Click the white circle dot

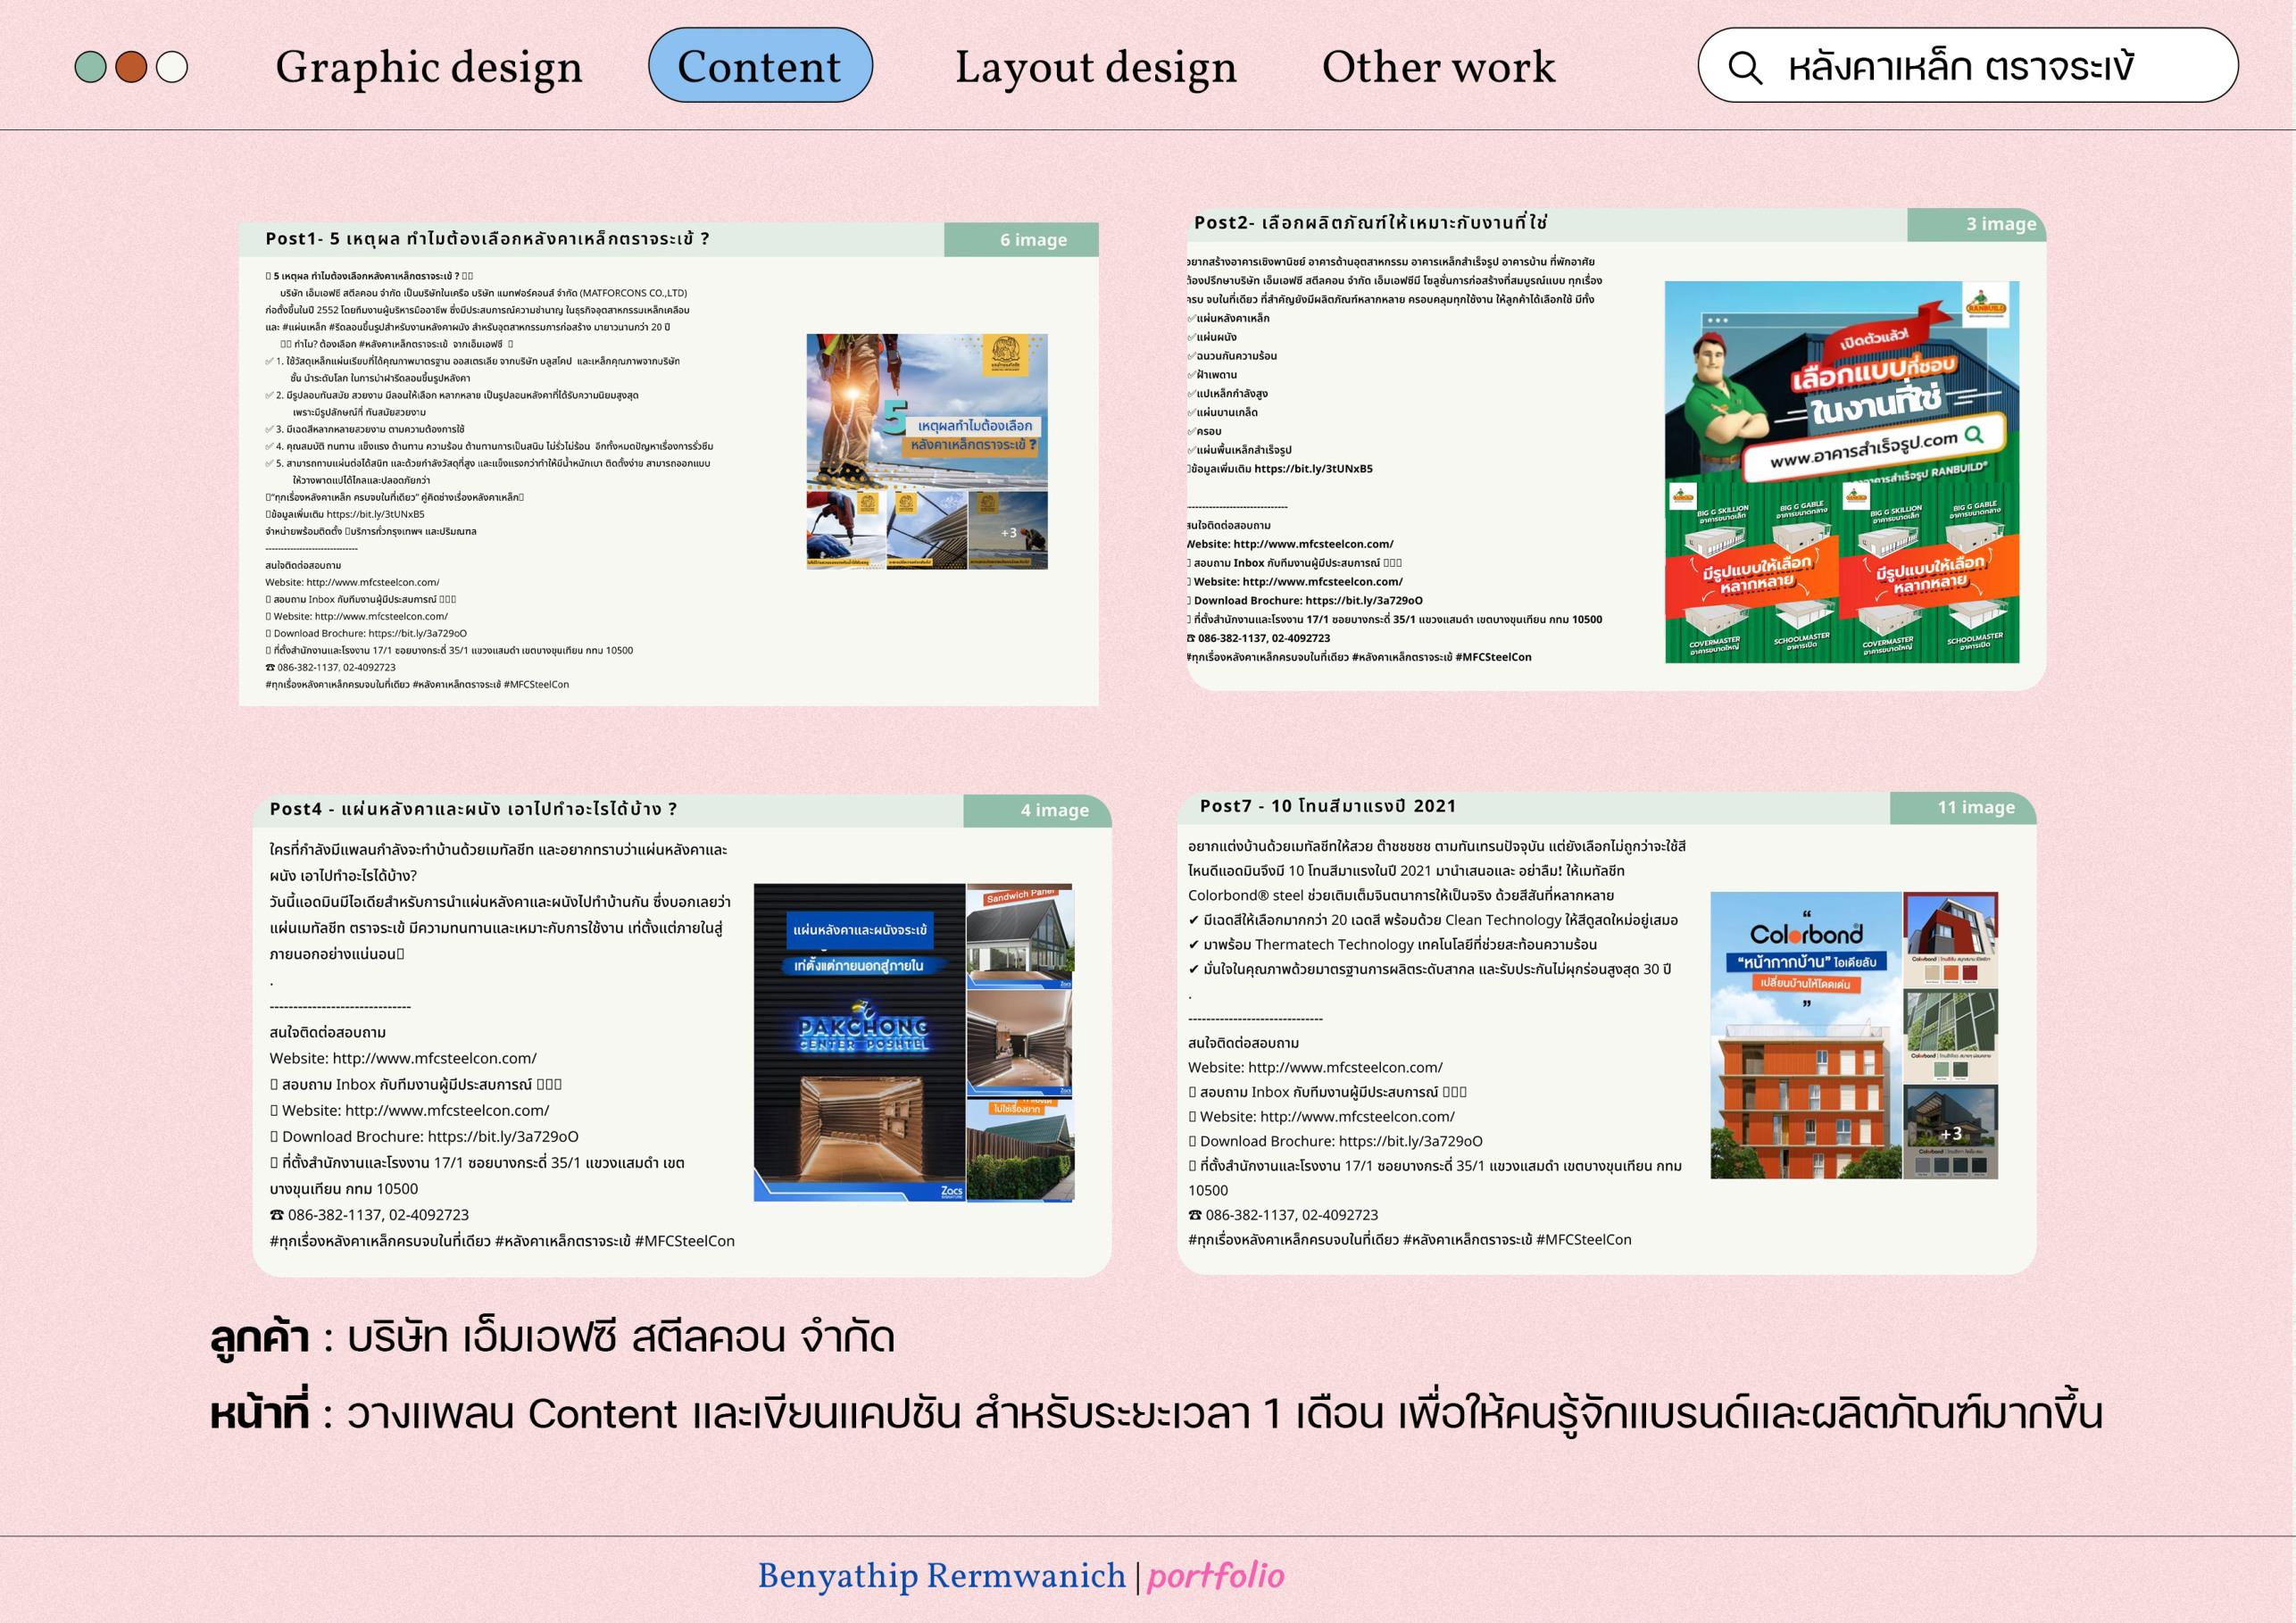[172, 67]
